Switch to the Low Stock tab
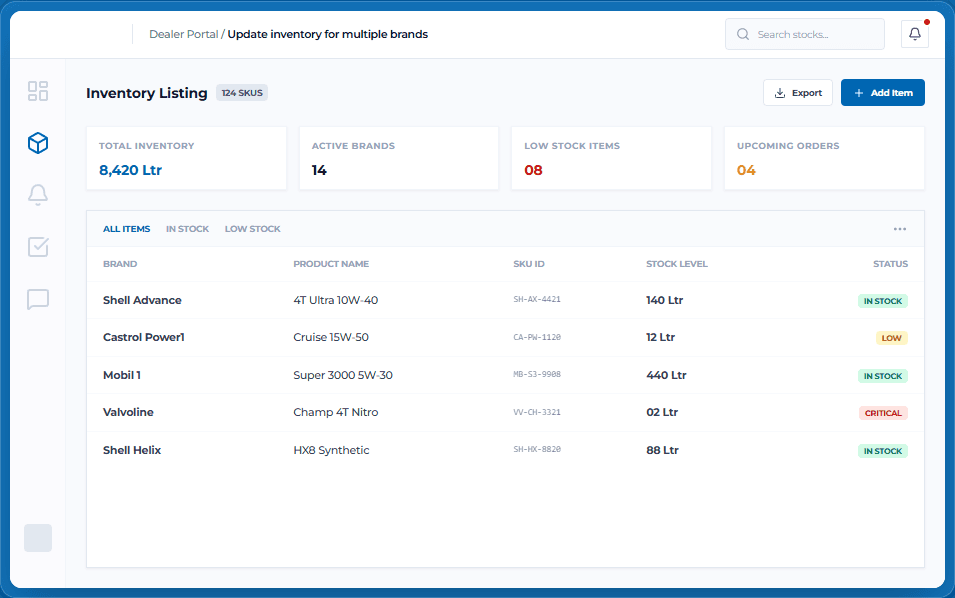The width and height of the screenshot is (955, 598). click(252, 229)
